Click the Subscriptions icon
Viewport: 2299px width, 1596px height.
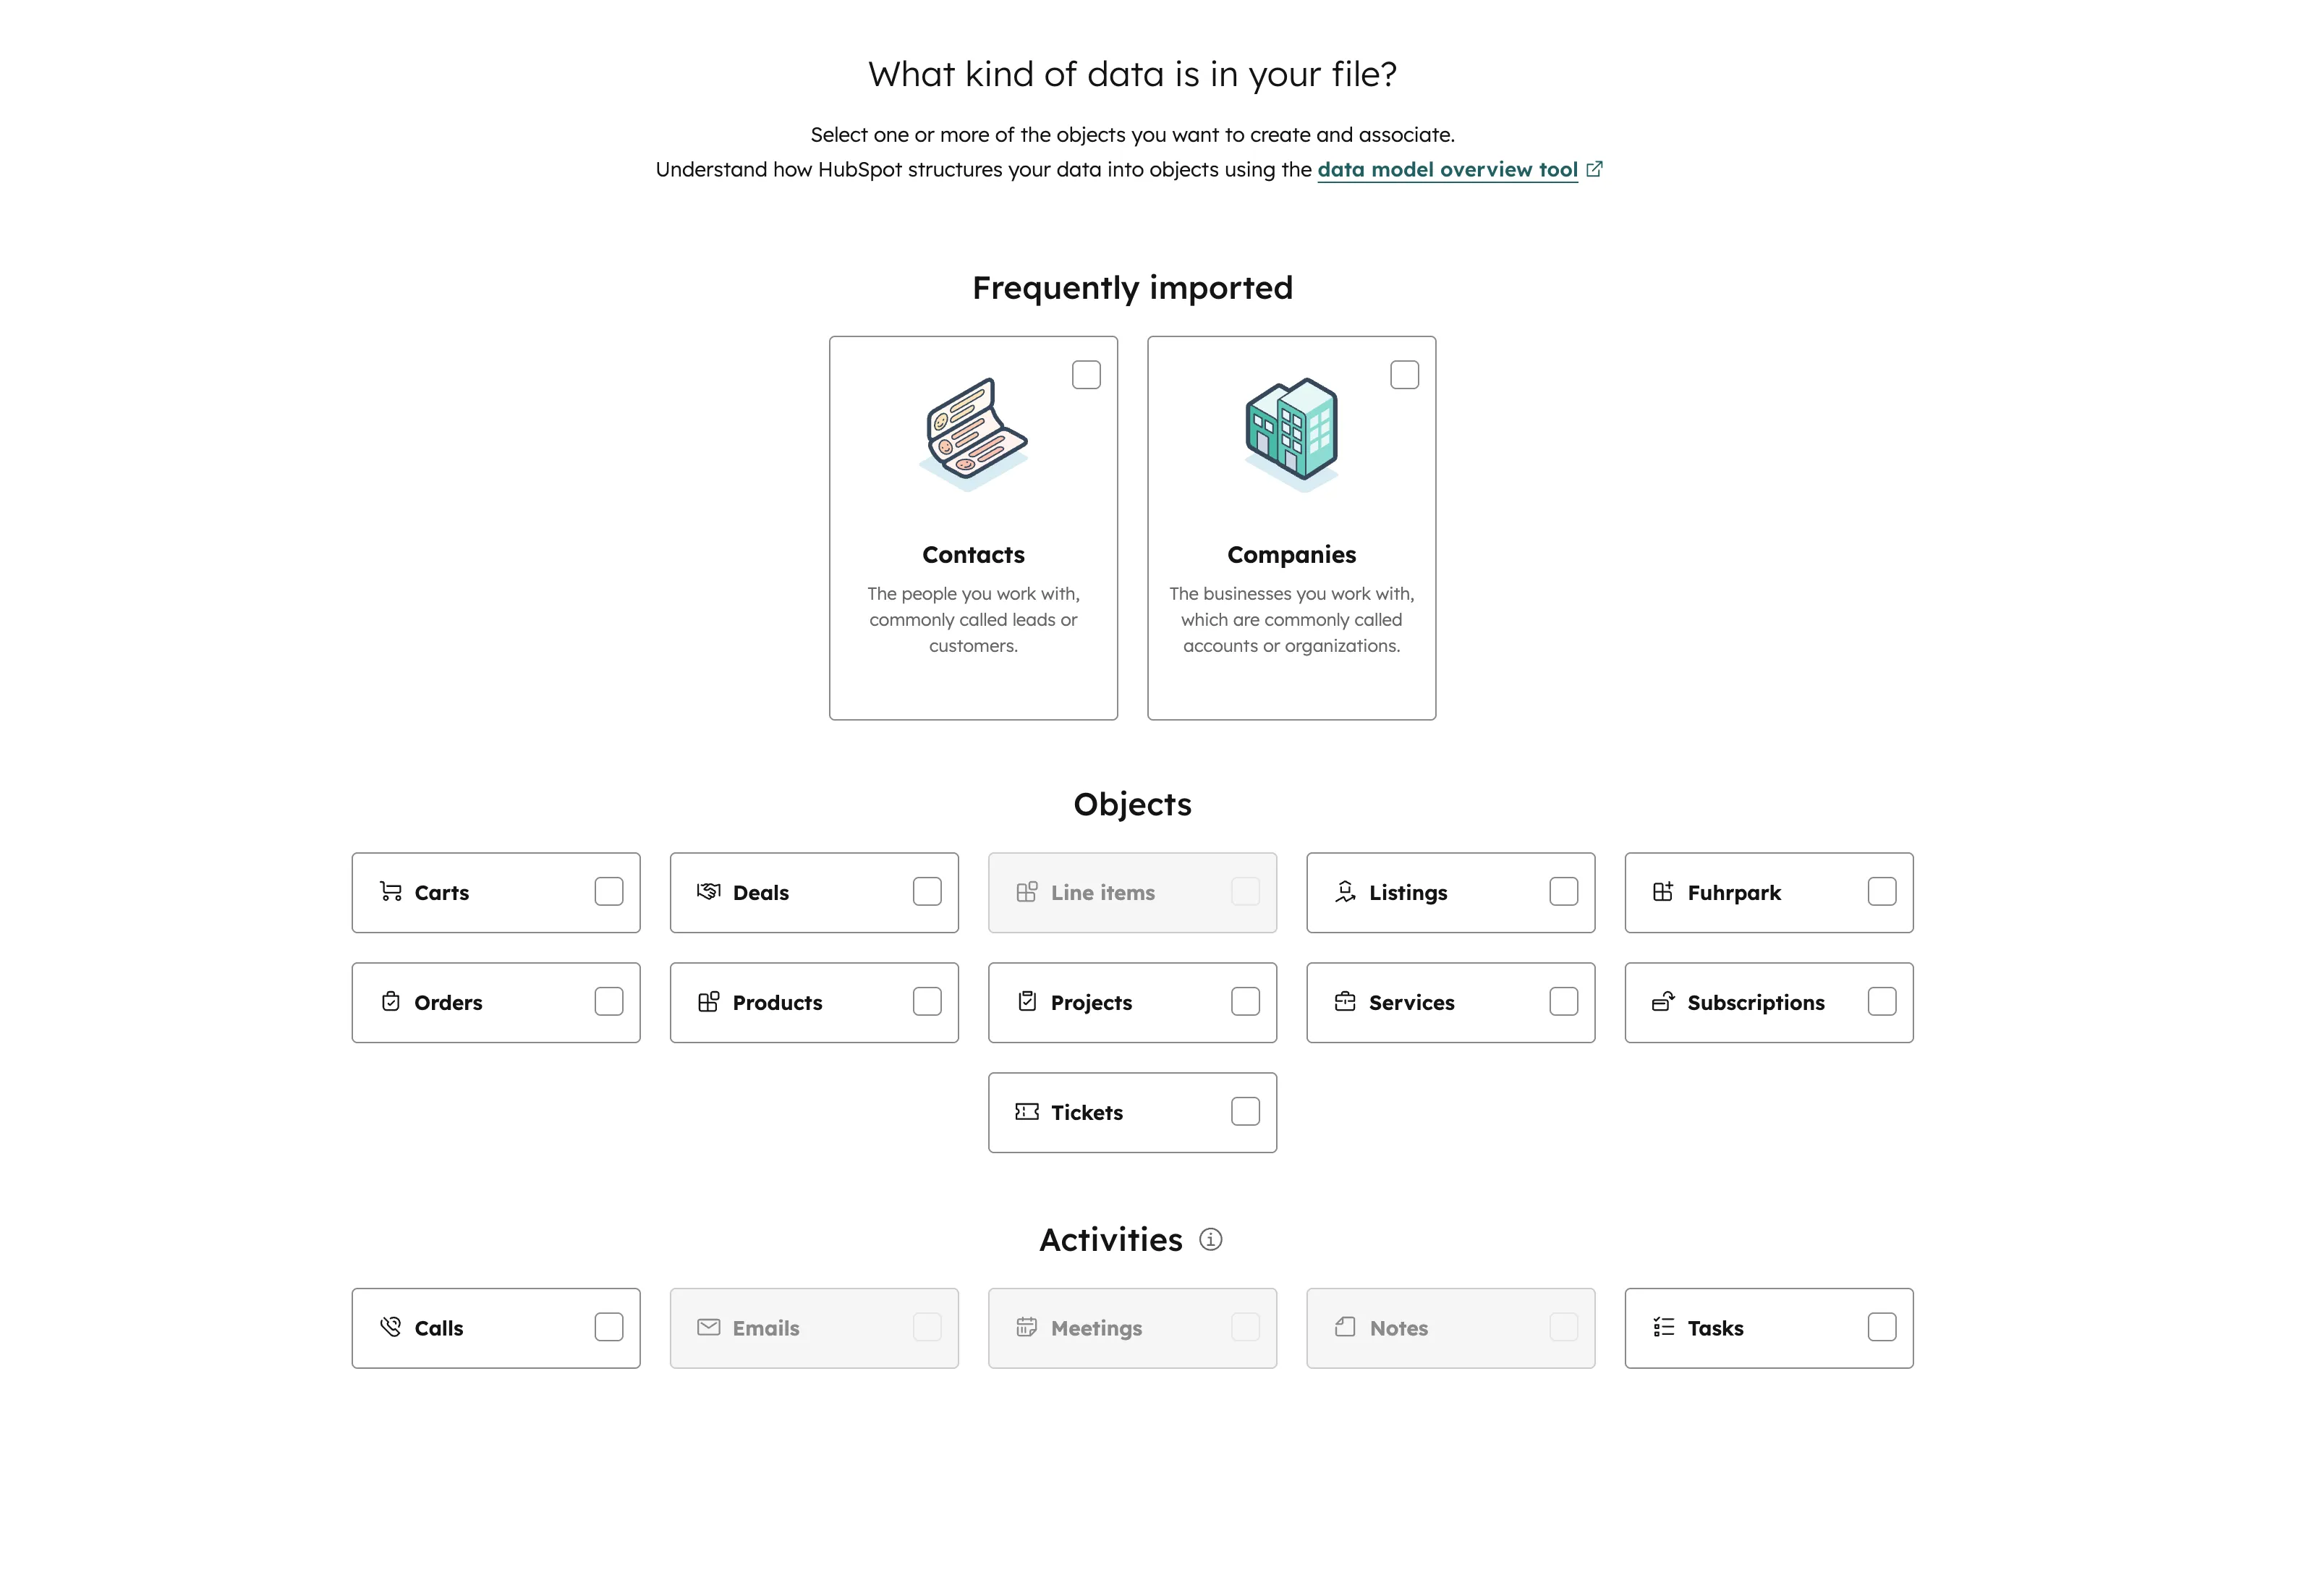pyautogui.click(x=1663, y=1002)
